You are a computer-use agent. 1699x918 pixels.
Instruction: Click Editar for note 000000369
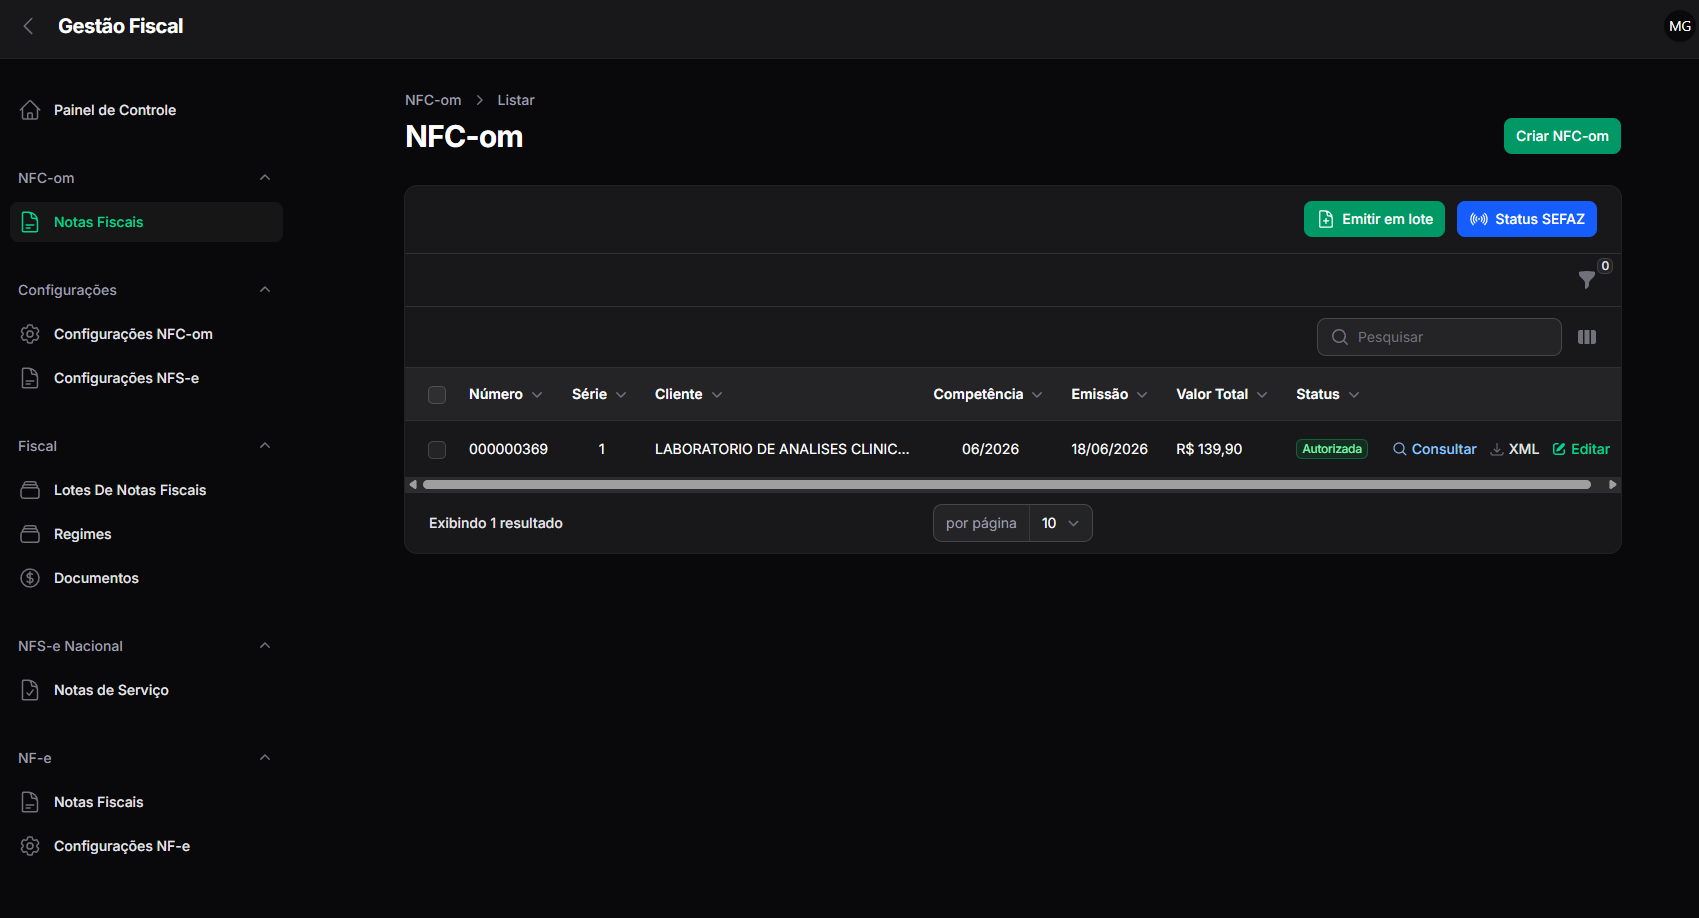(1581, 449)
